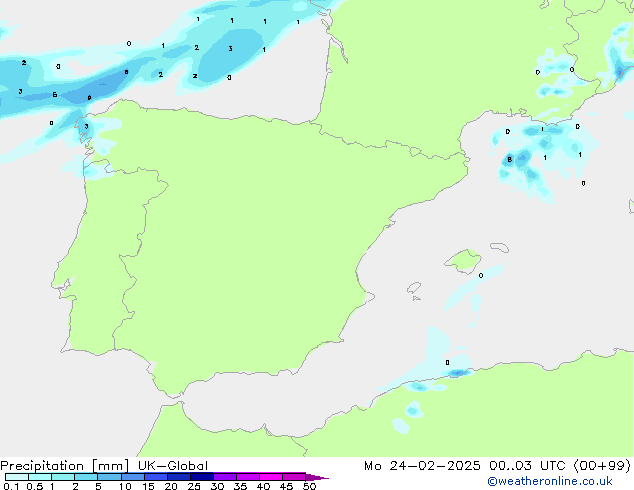Select the 'Mo 24-02-2025' date text

[422, 466]
